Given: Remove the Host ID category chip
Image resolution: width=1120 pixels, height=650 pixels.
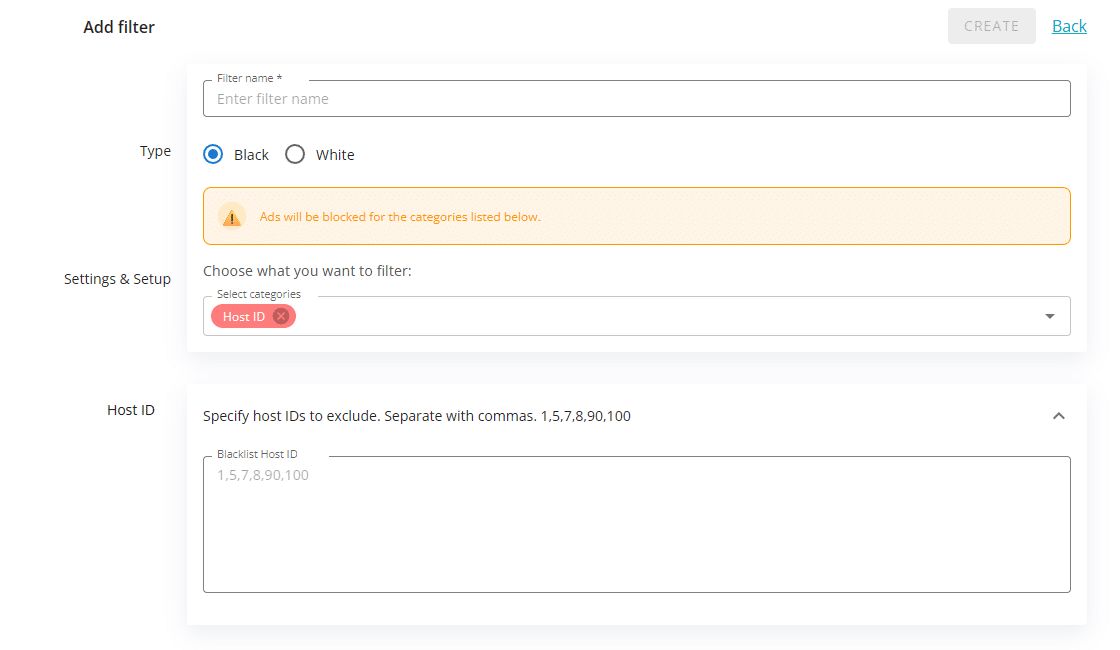Looking at the screenshot, I should click(x=281, y=316).
